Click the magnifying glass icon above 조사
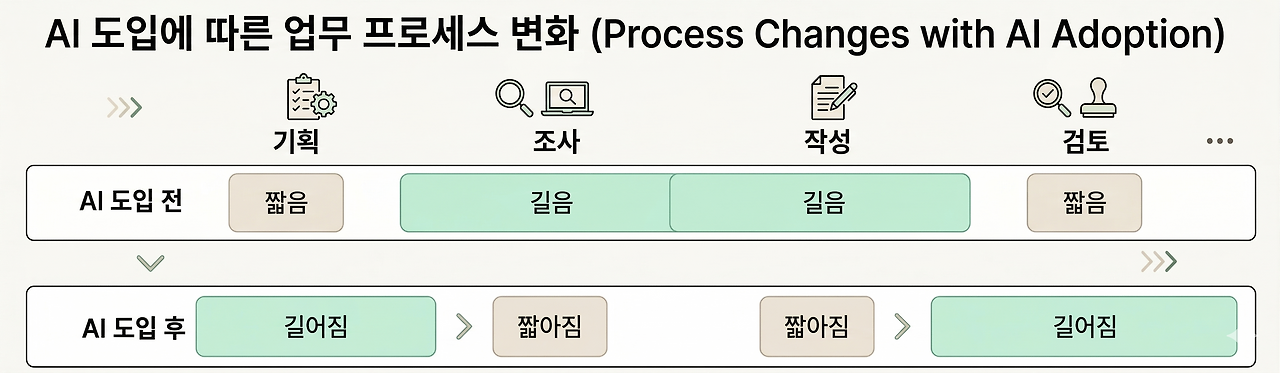The height and width of the screenshot is (373, 1280). [515, 97]
